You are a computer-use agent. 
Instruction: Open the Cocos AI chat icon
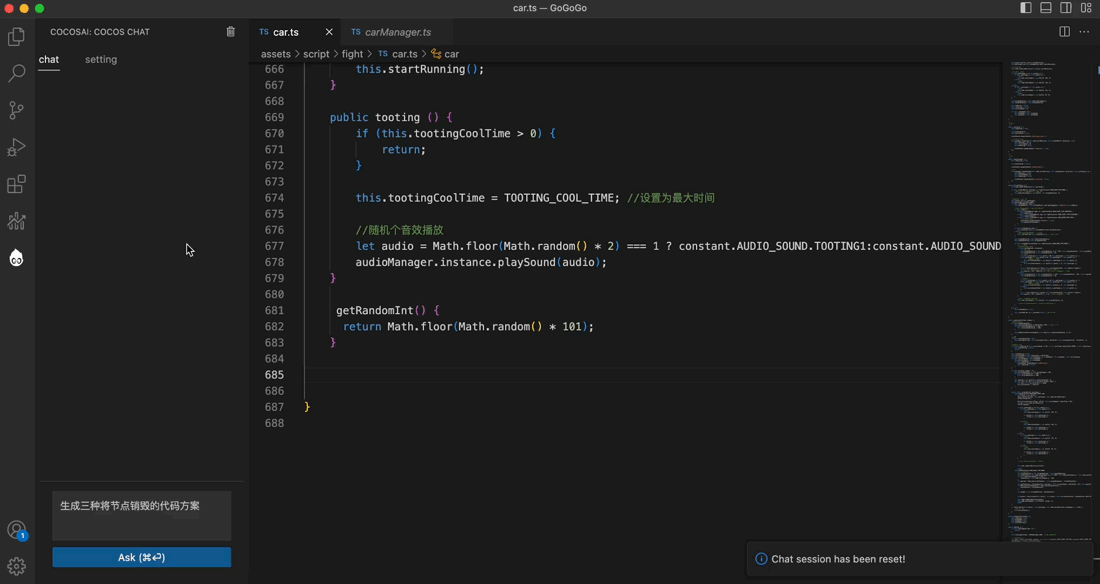[x=16, y=258]
